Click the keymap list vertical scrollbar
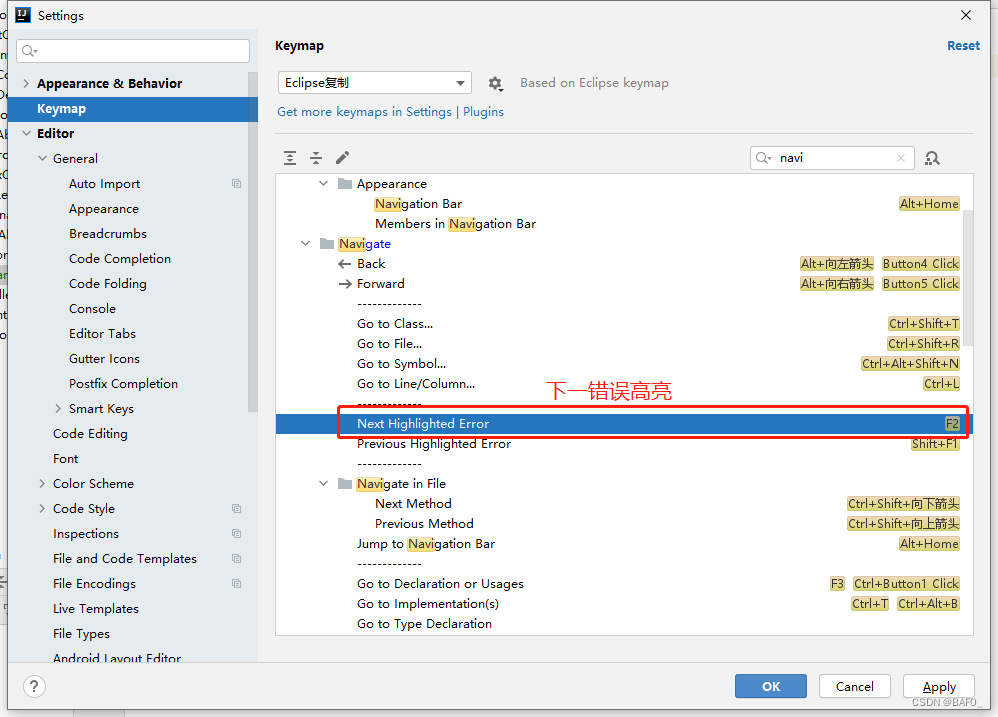998x717 pixels. tap(968, 278)
